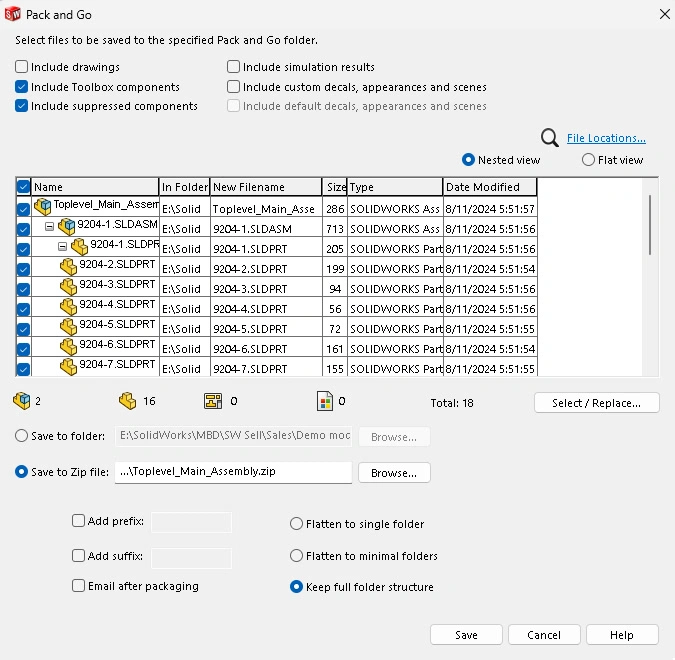This screenshot has width=675, height=660.
Task: Click the 9204-4.SLDPRT name in the tree
Action: (117, 304)
